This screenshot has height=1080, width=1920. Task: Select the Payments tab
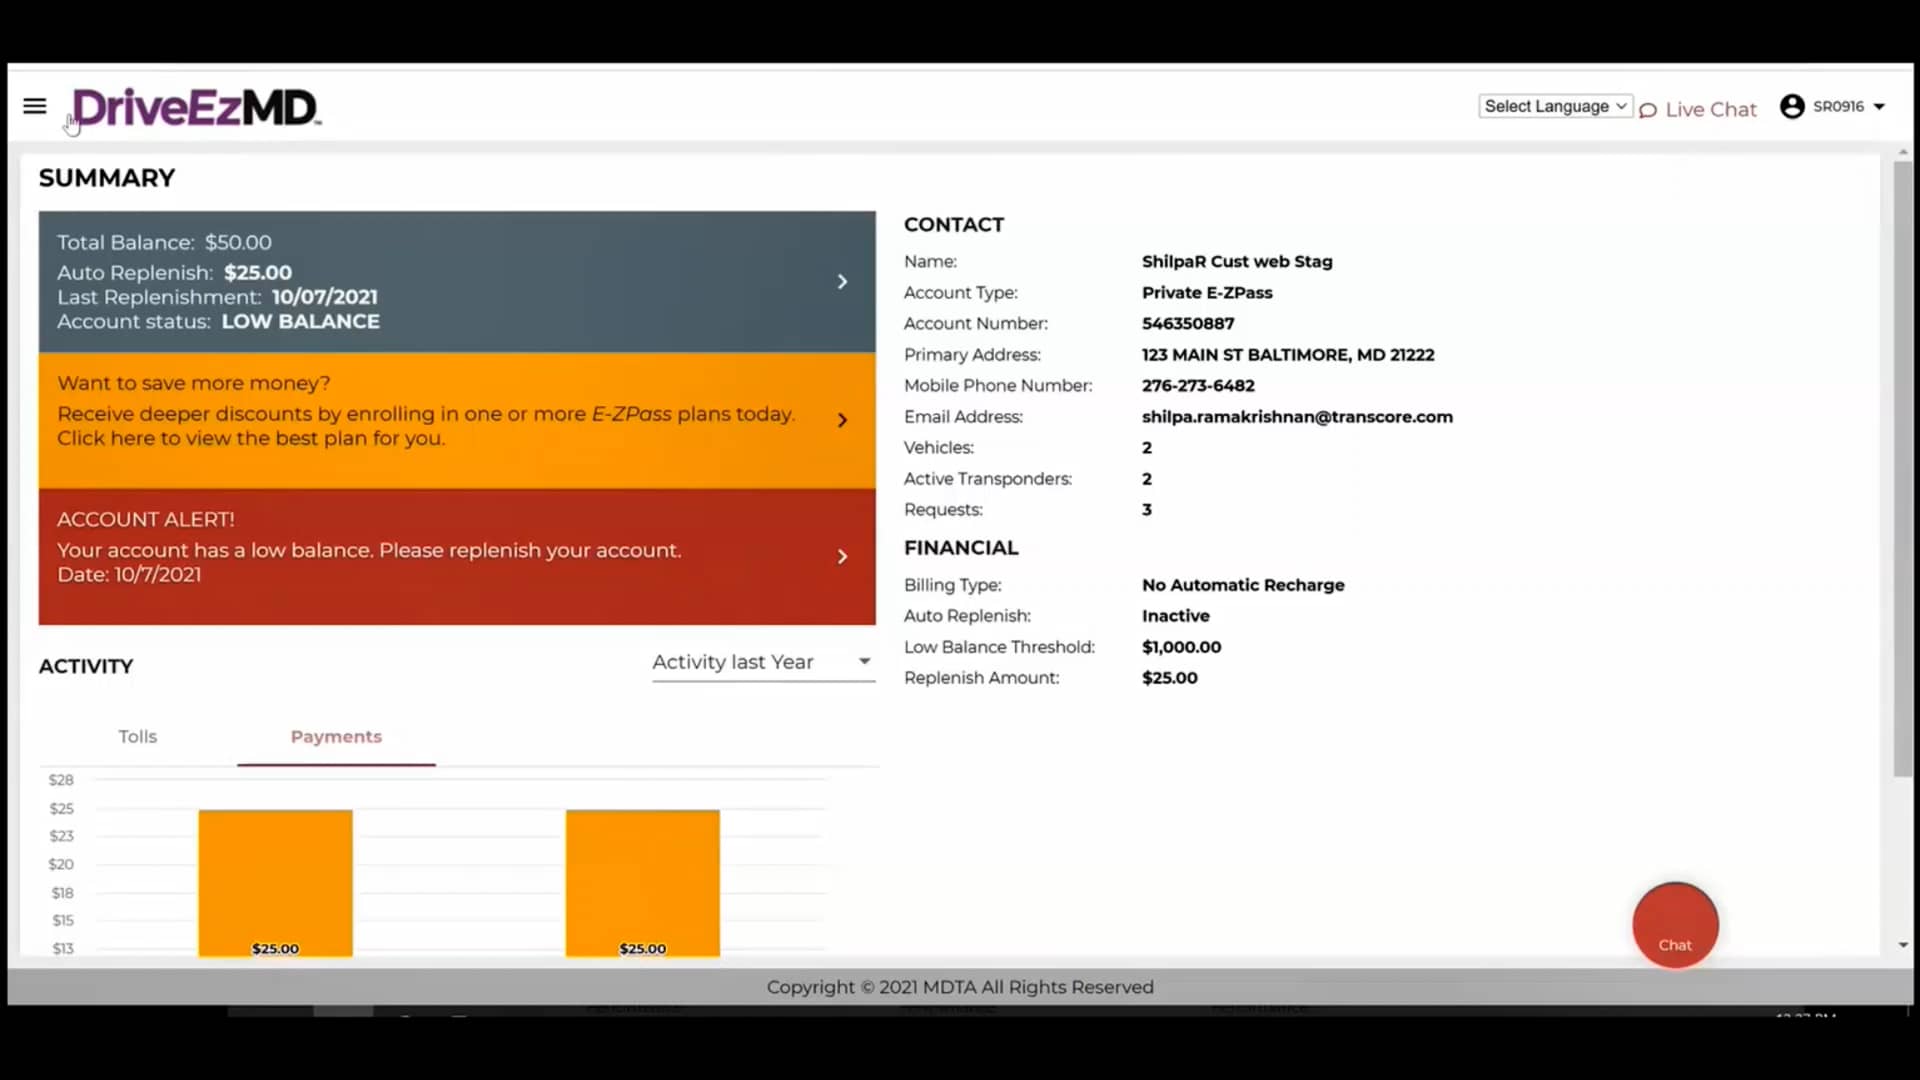[336, 737]
